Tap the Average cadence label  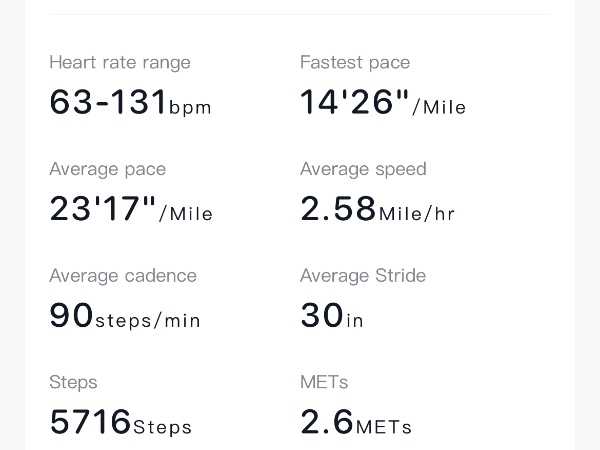[122, 276]
